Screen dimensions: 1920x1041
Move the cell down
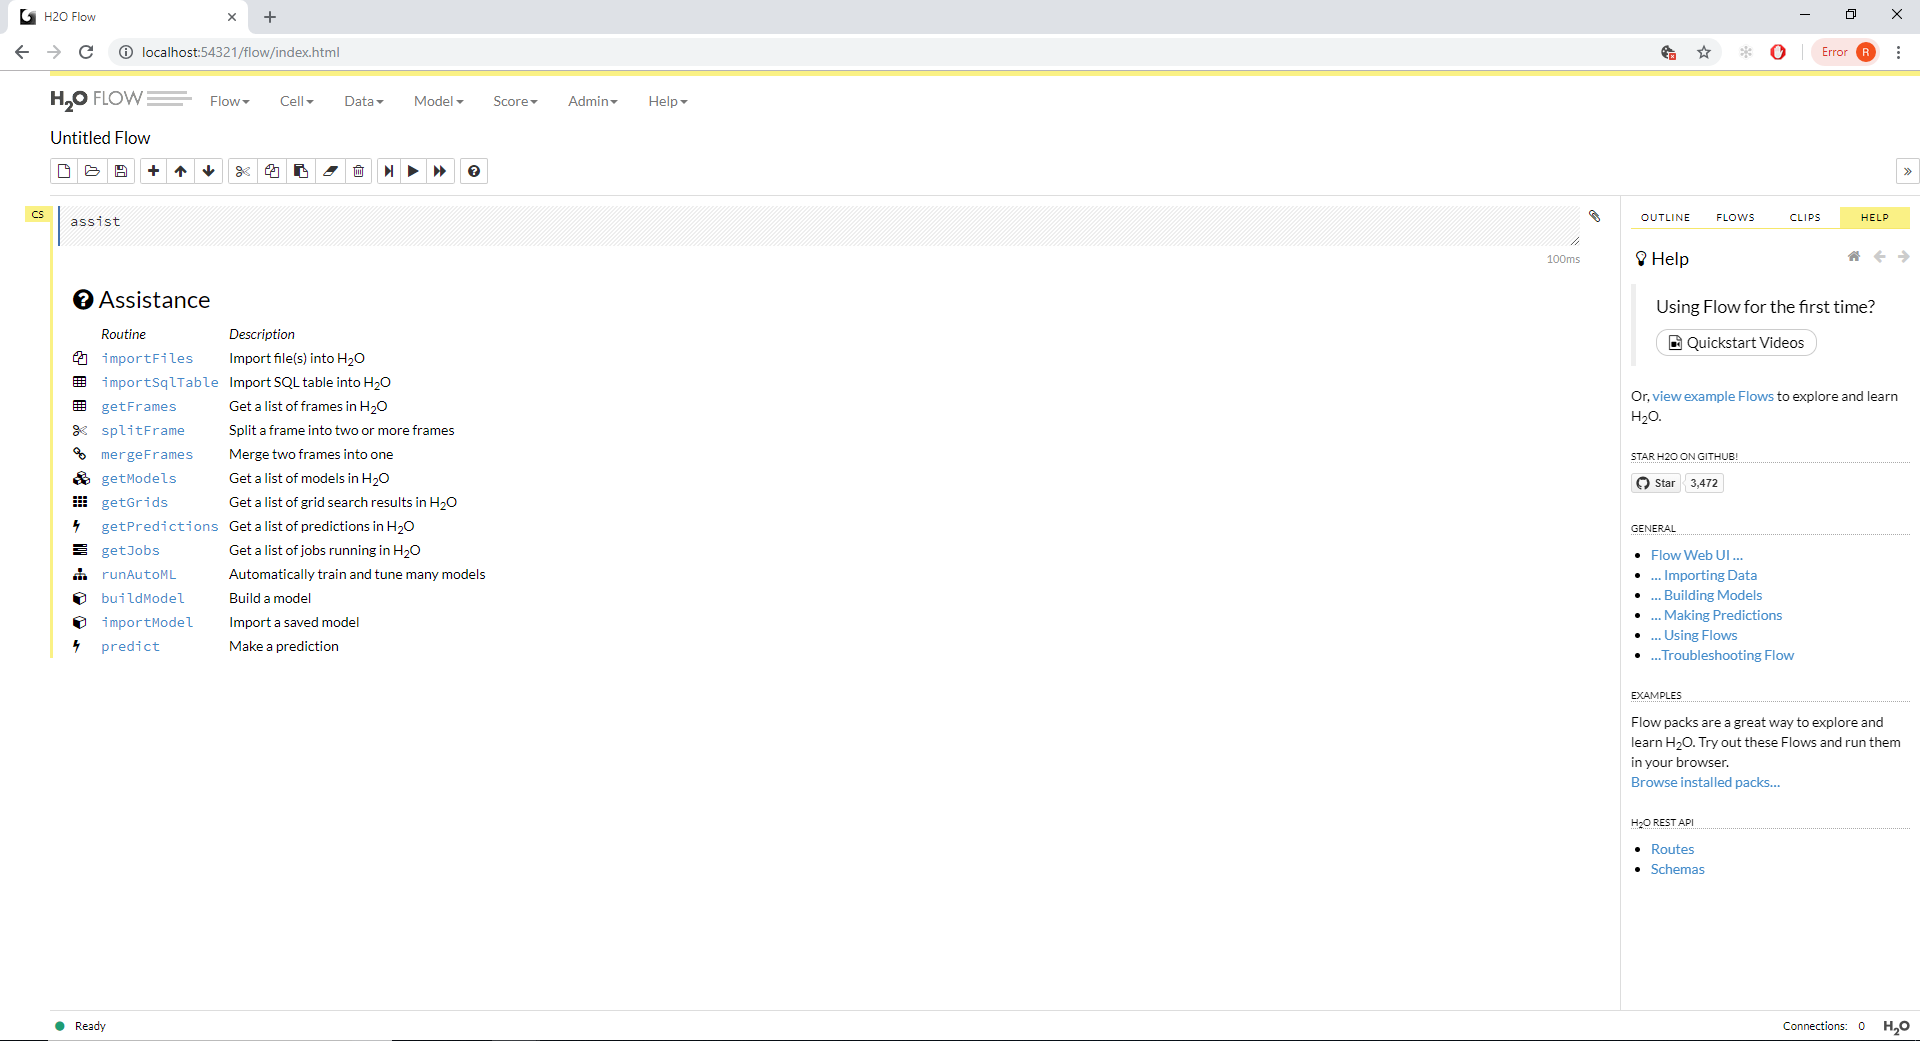pyautogui.click(x=209, y=171)
